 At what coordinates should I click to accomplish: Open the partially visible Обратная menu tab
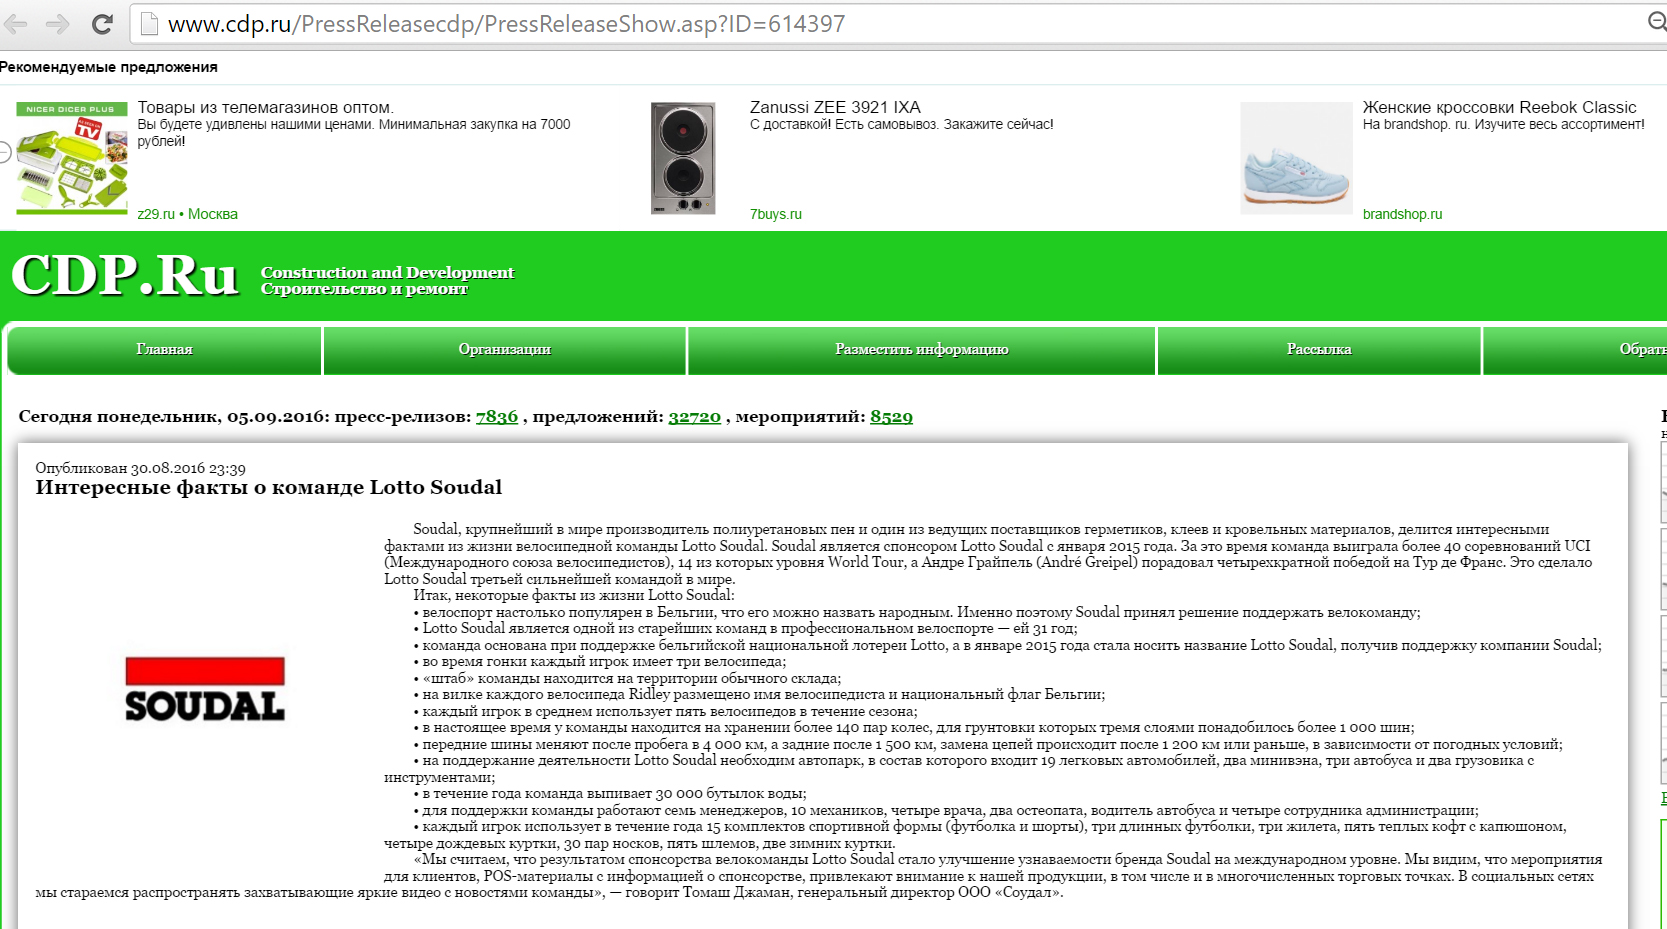coord(1575,349)
